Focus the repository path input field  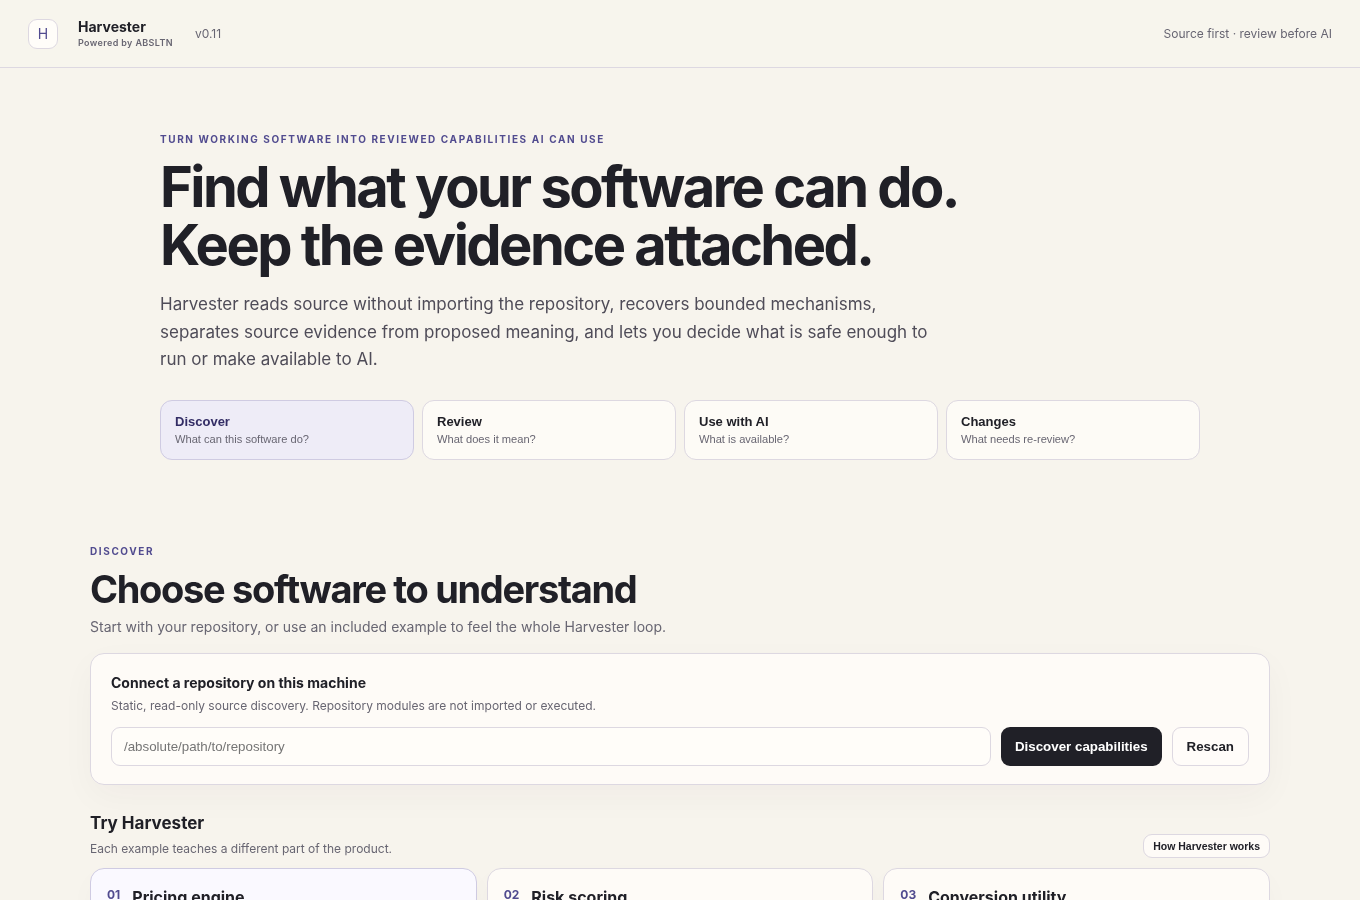[551, 747]
